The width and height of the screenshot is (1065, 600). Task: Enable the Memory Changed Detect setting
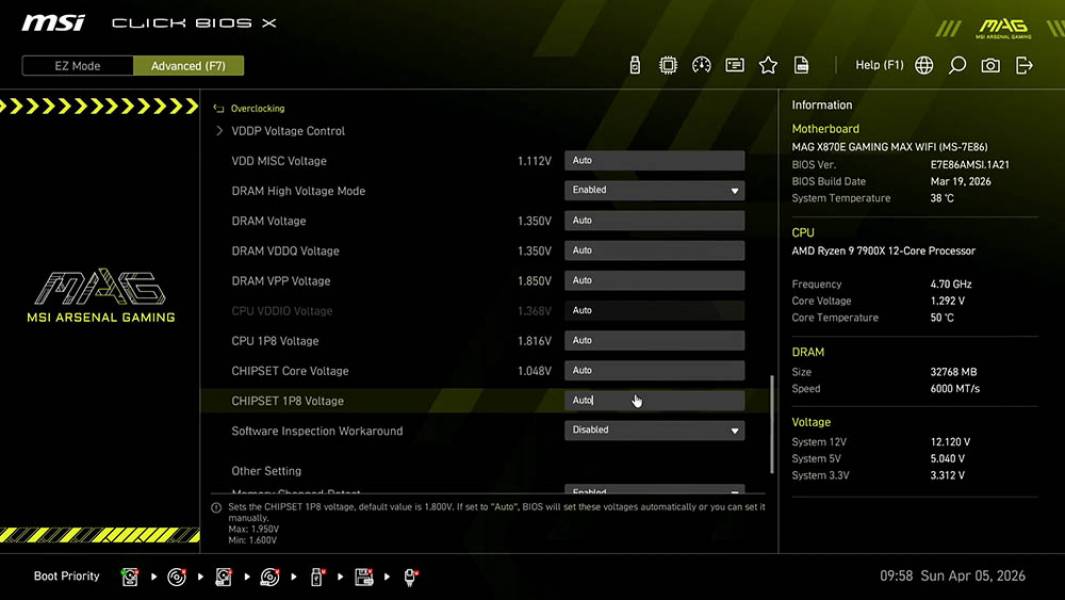pos(653,492)
